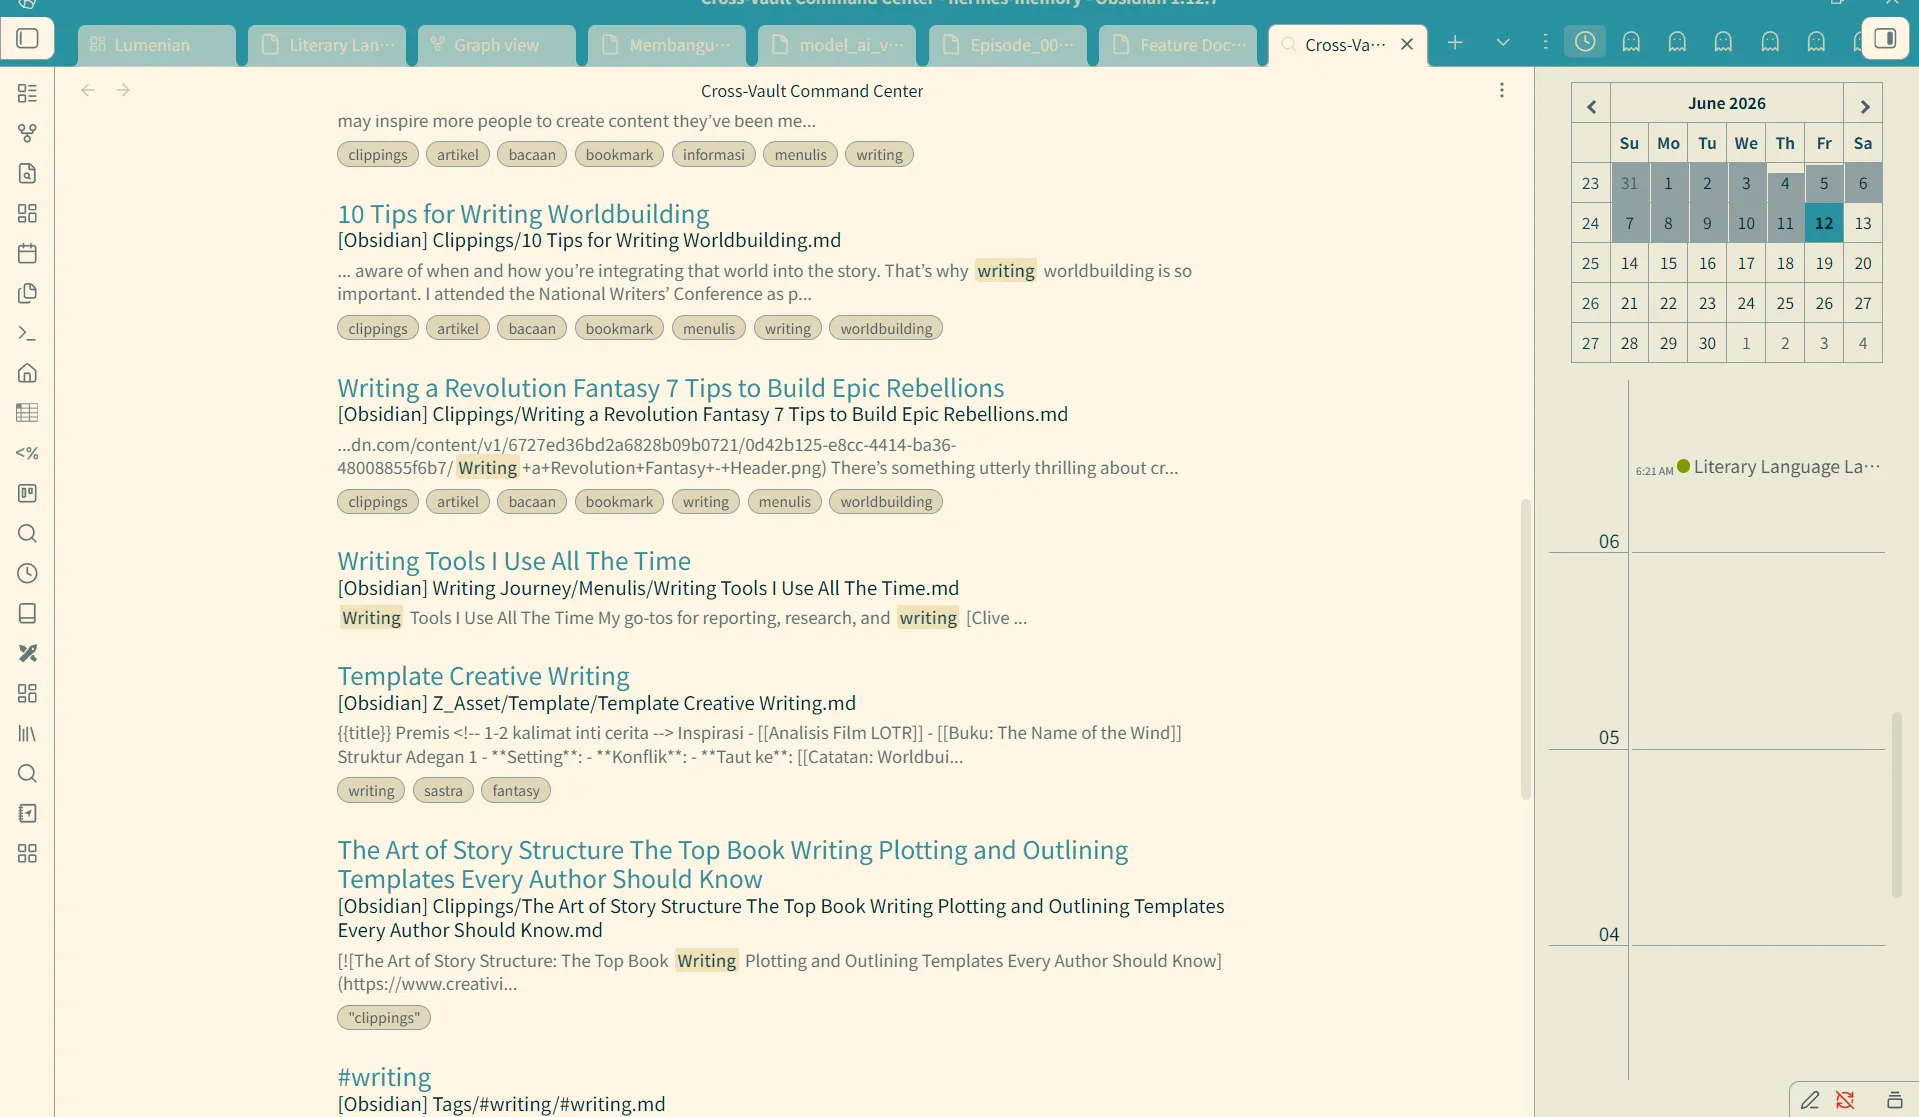Open the calendar ribbon icon

28,253
